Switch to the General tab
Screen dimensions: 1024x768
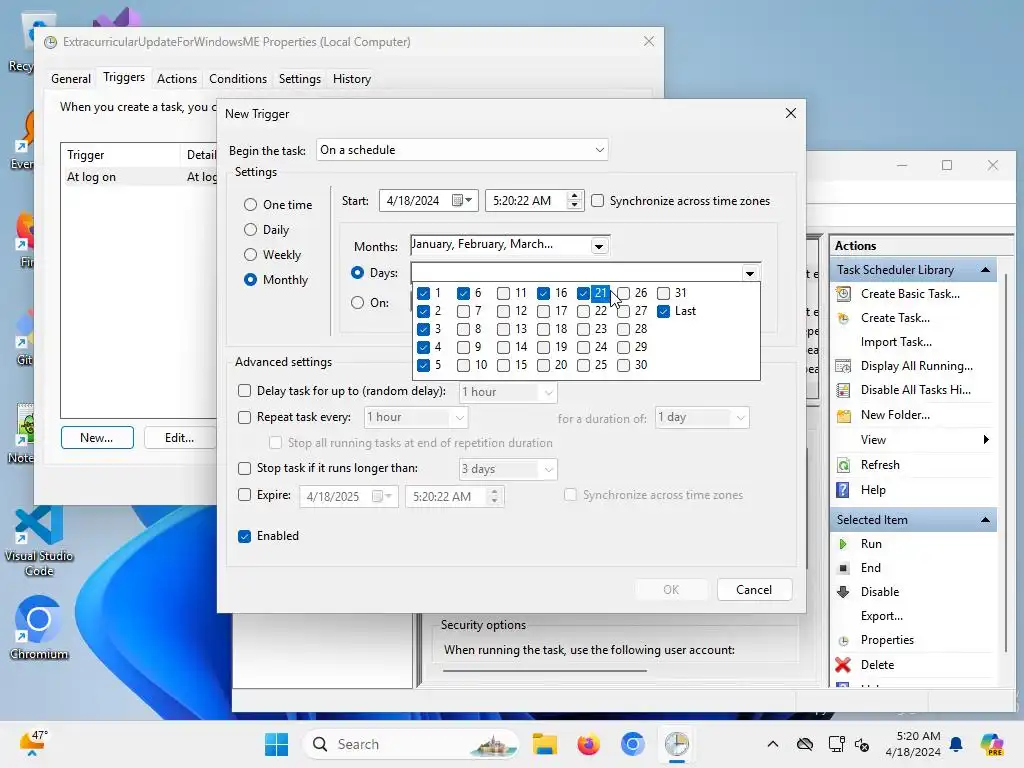click(71, 79)
